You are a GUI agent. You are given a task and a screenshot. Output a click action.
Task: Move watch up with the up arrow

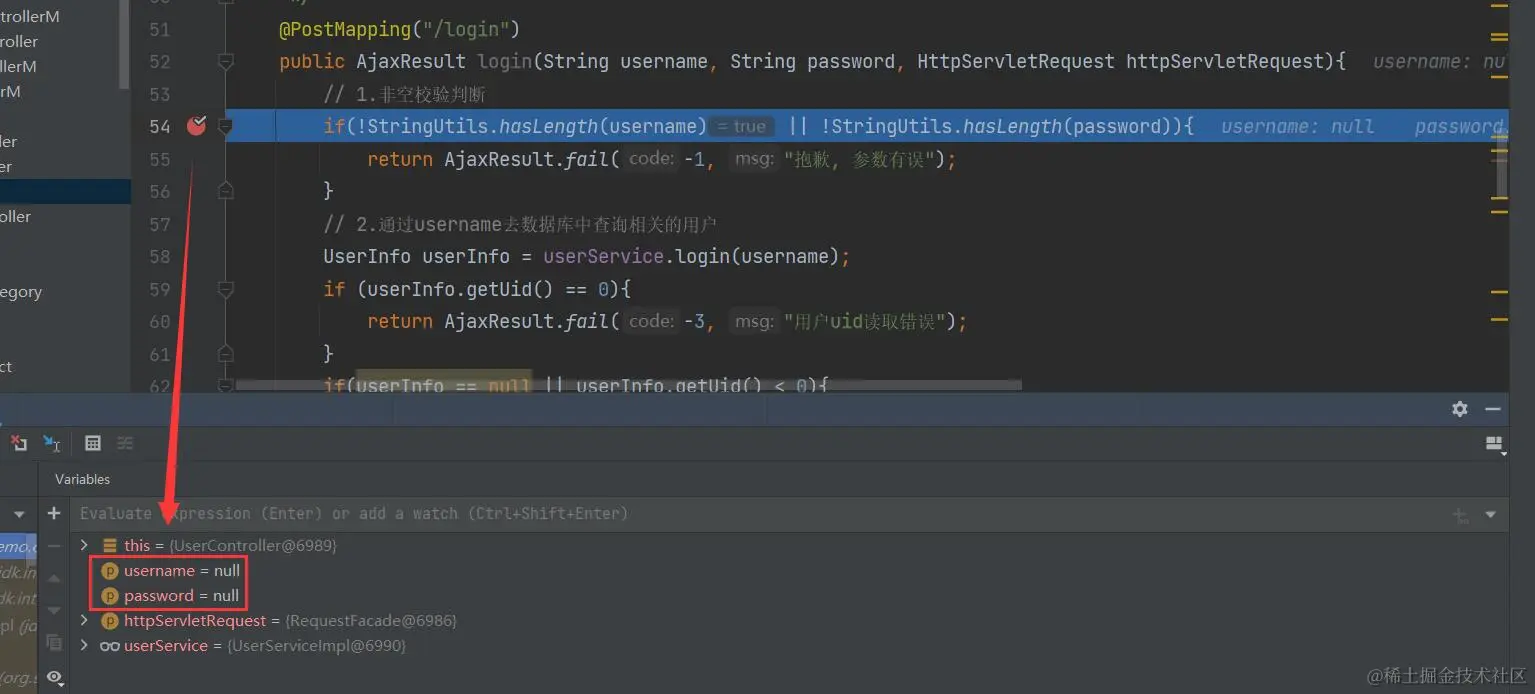[x=54, y=577]
